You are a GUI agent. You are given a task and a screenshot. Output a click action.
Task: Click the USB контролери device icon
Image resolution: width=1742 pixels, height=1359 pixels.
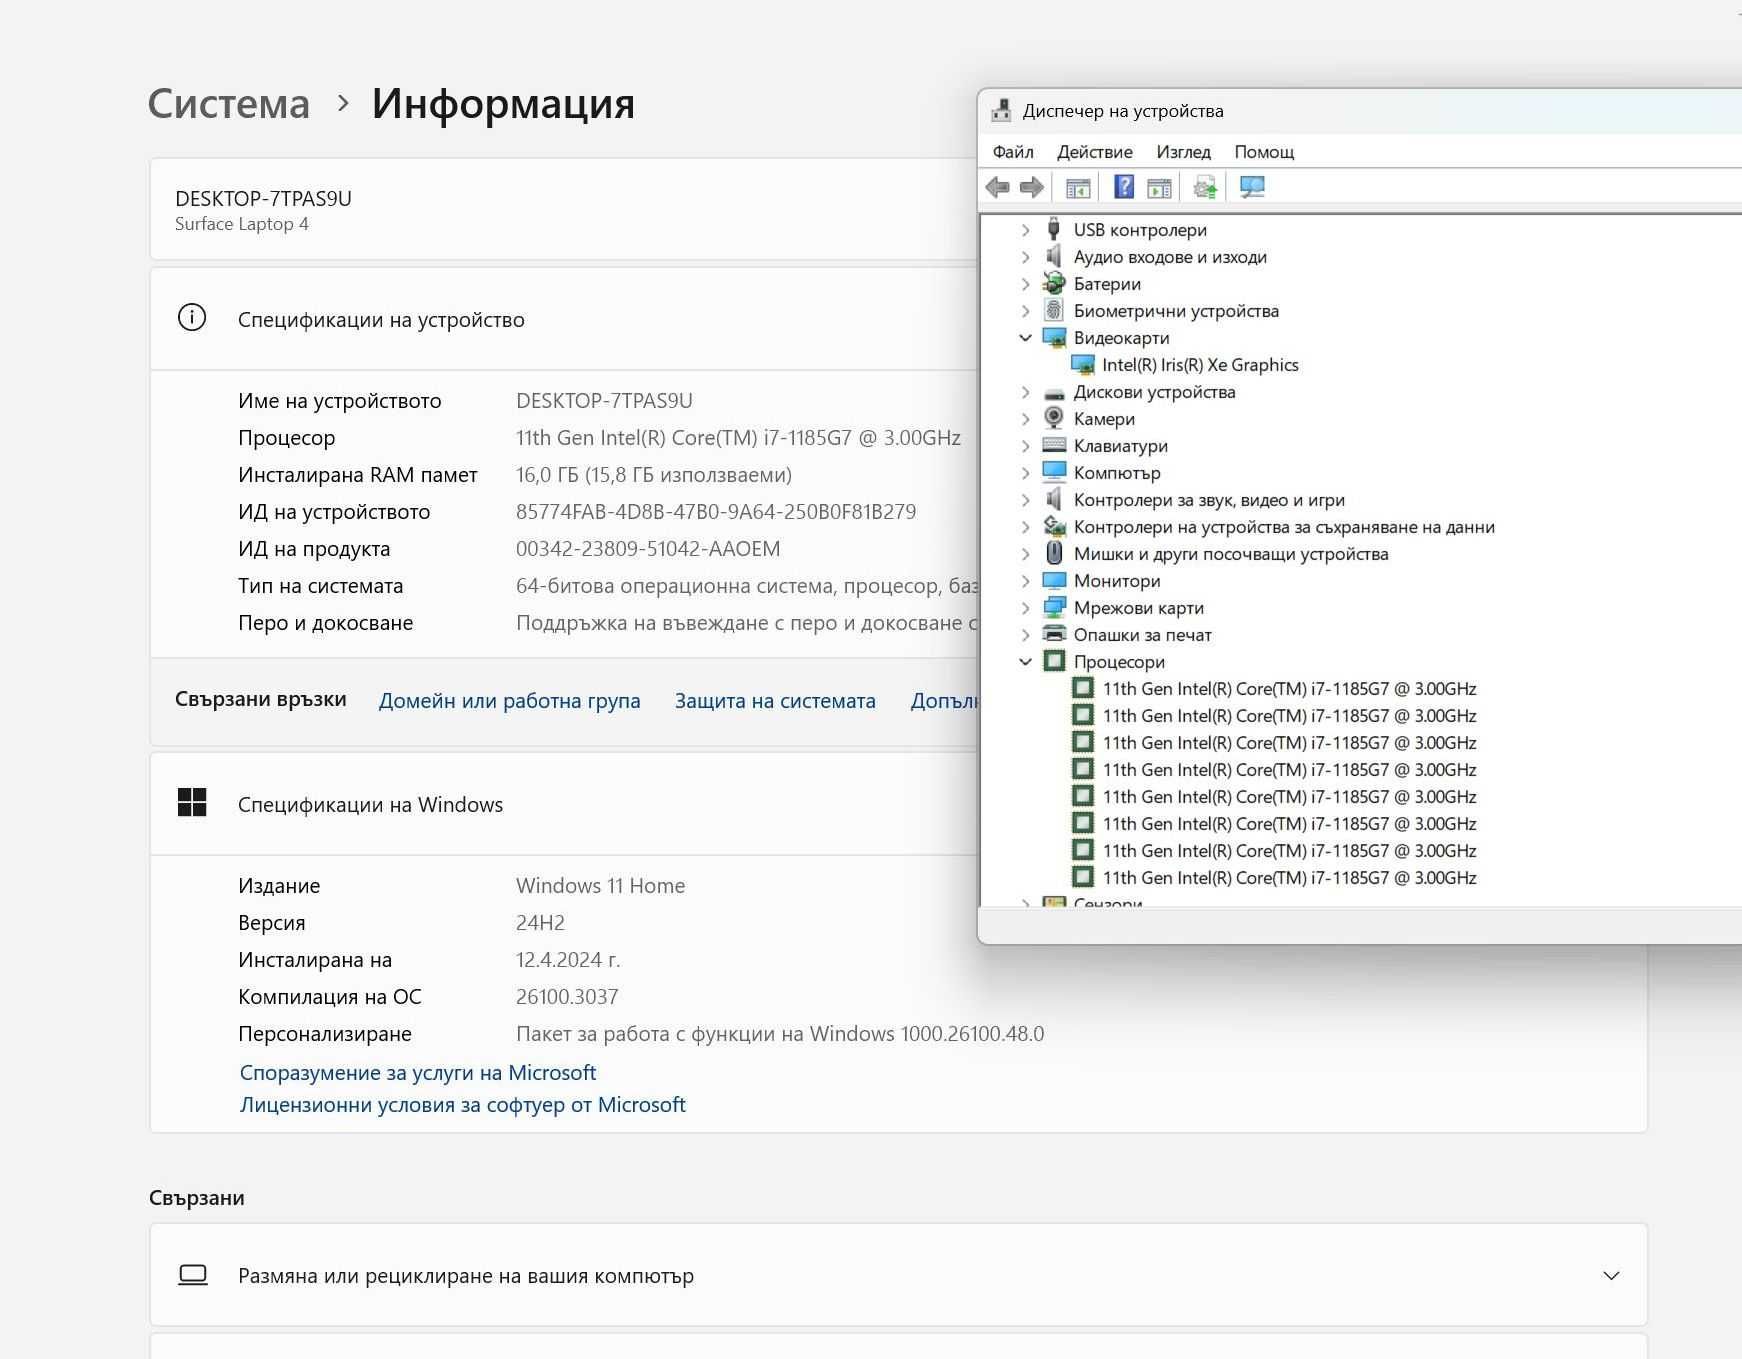(x=1054, y=230)
